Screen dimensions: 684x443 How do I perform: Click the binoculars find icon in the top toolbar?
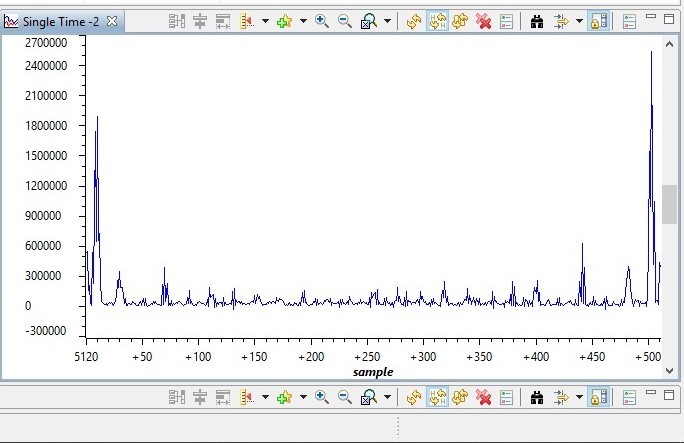pyautogui.click(x=537, y=21)
